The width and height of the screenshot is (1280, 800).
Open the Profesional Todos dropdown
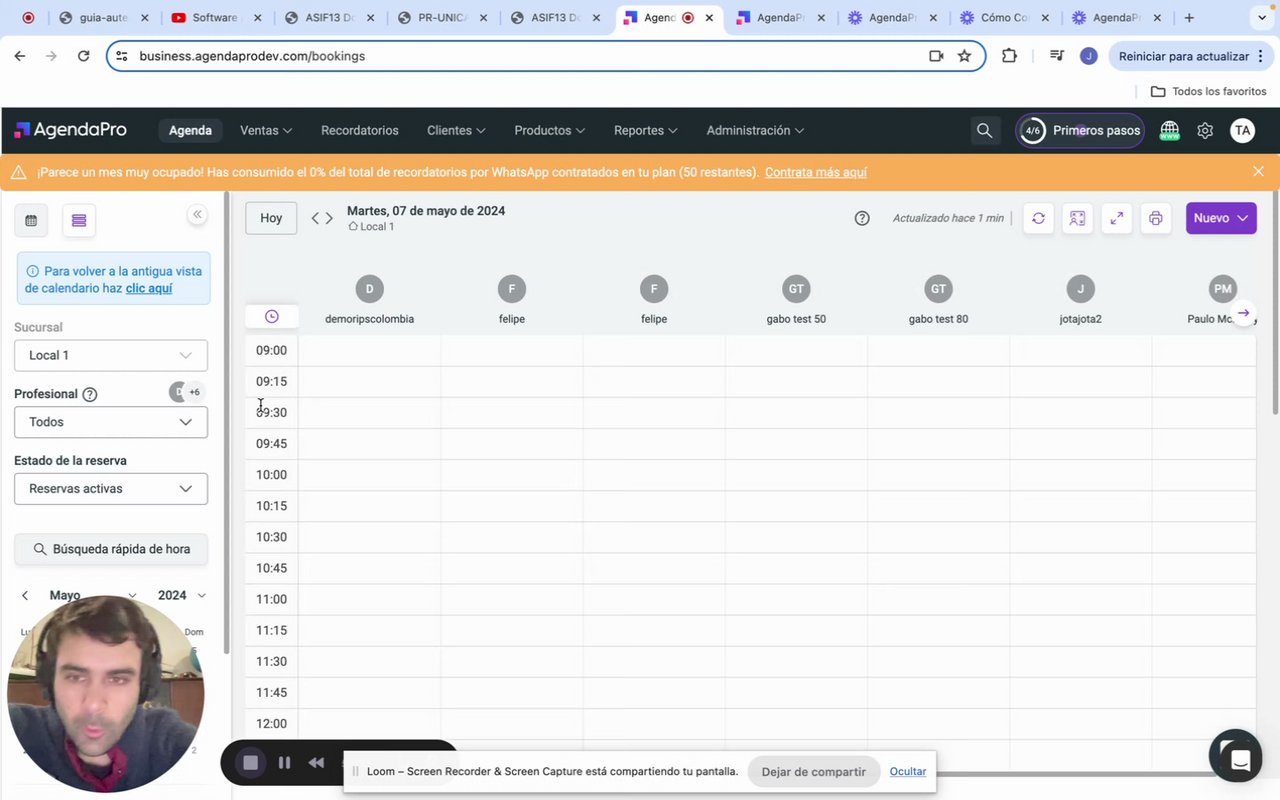click(111, 422)
